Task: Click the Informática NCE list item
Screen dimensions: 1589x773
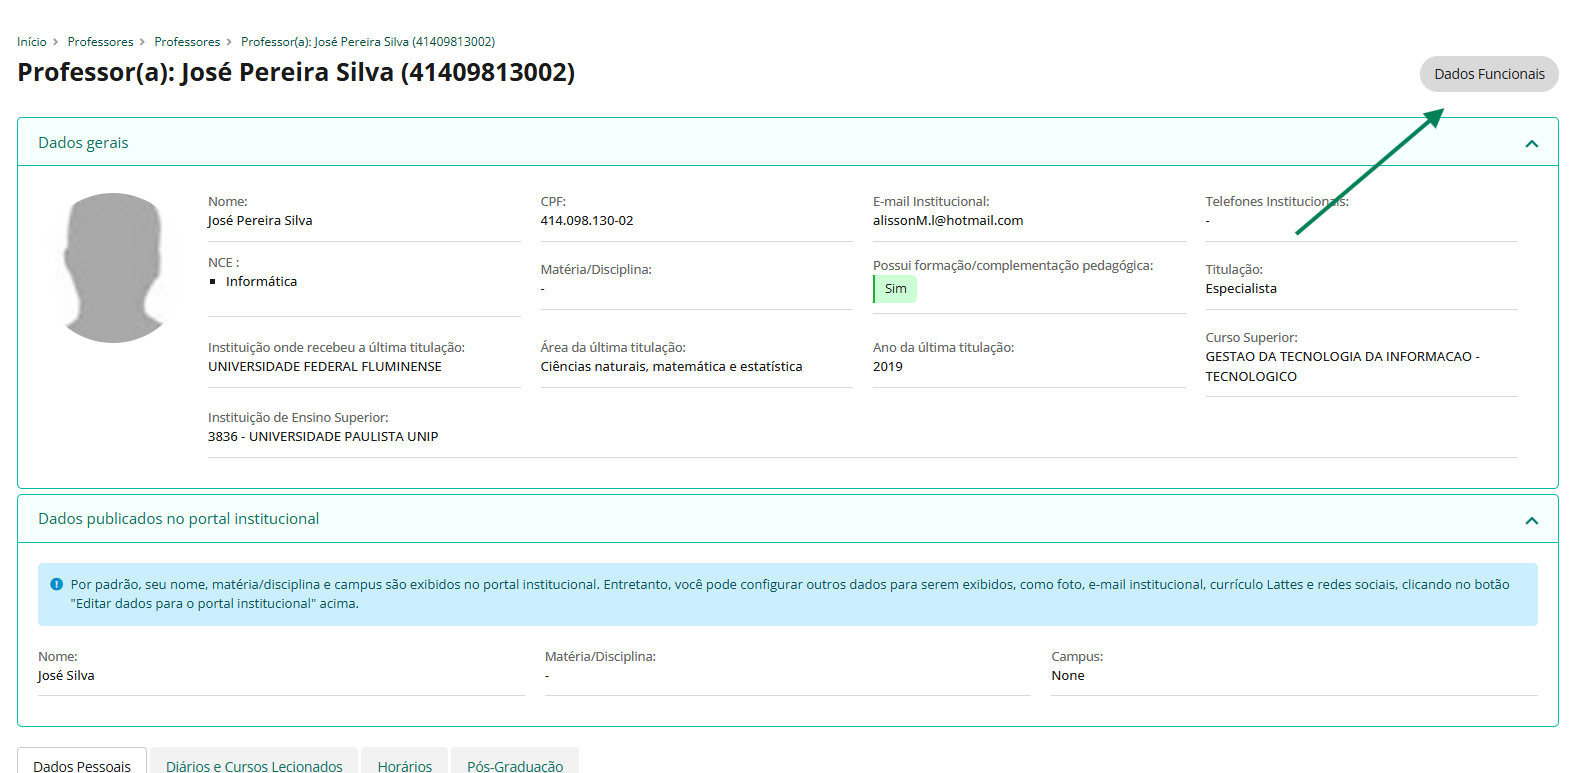Action: pyautogui.click(x=261, y=282)
